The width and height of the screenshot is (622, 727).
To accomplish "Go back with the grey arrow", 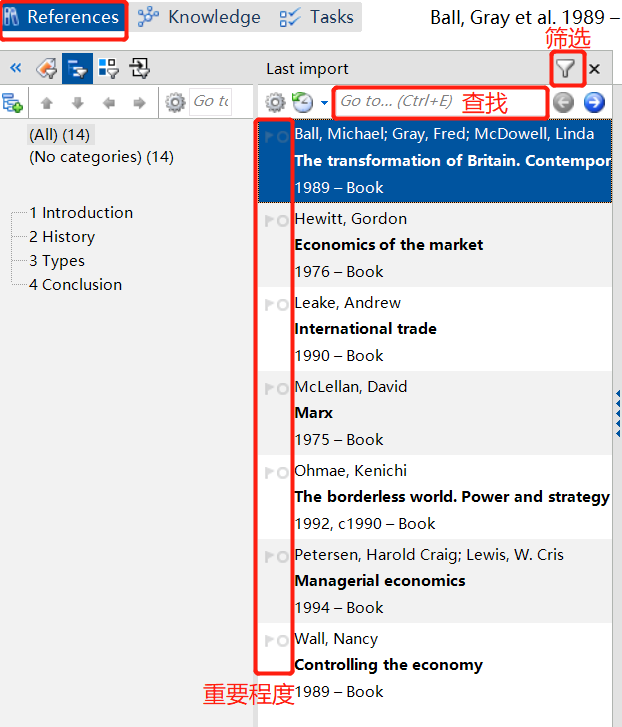I will coord(564,102).
